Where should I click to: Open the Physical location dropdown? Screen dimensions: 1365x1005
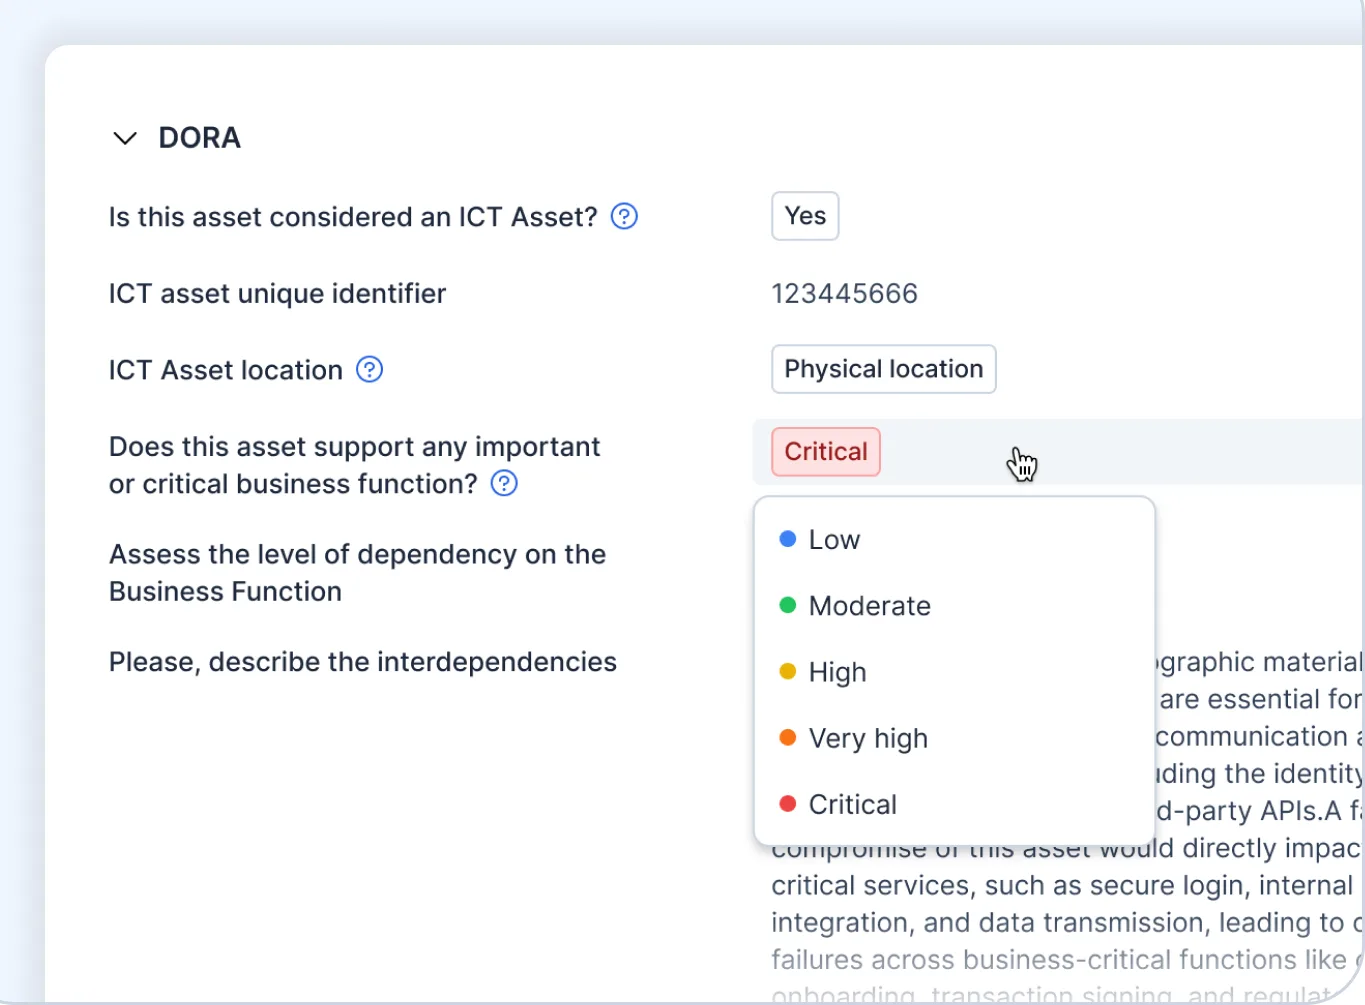(x=884, y=369)
